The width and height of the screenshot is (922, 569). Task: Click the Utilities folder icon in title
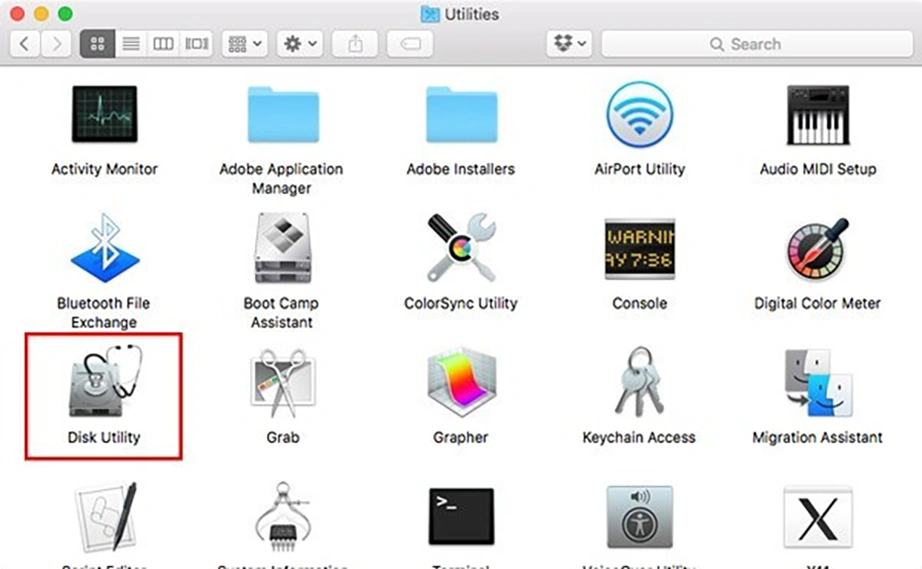(x=430, y=14)
